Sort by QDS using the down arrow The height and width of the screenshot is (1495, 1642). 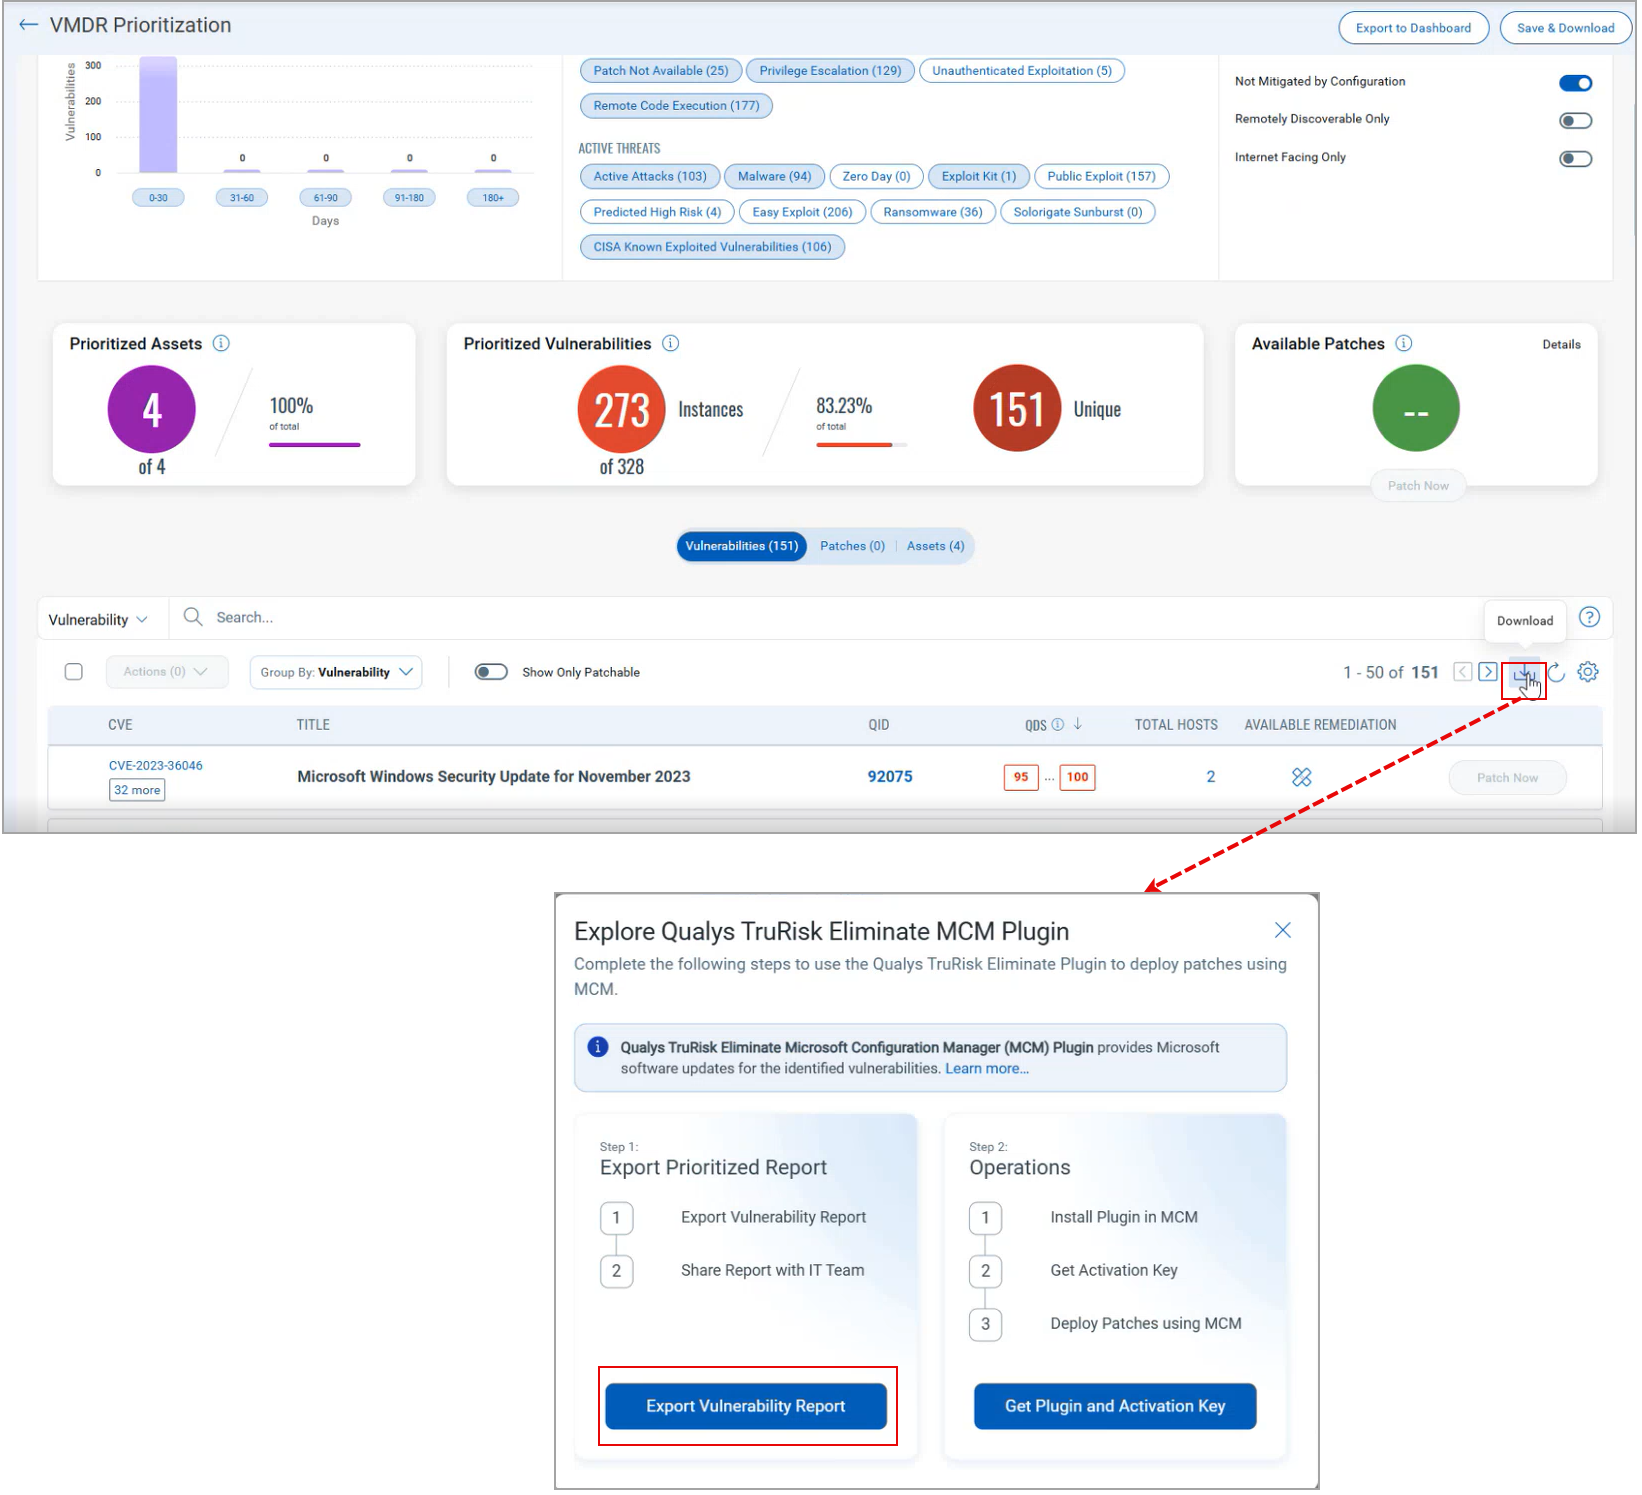tap(1078, 724)
